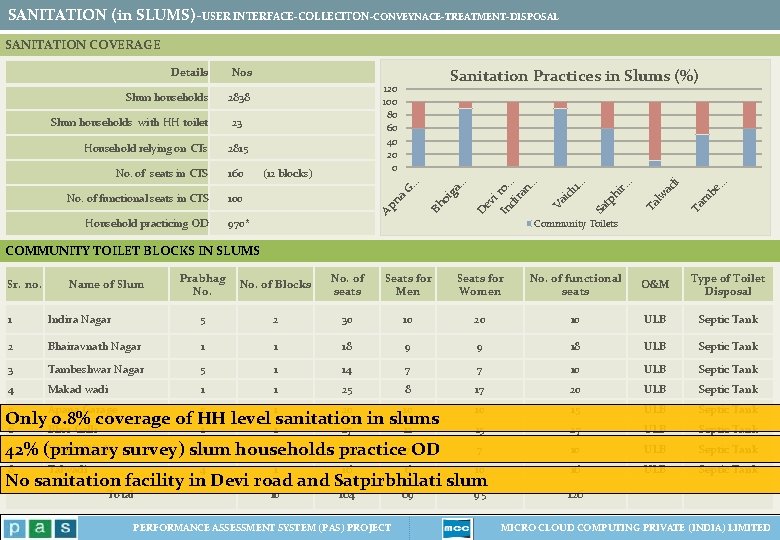Click the blue Community Toilets legend swatch
Viewport: 780px width, 540px height.
tap(529, 224)
